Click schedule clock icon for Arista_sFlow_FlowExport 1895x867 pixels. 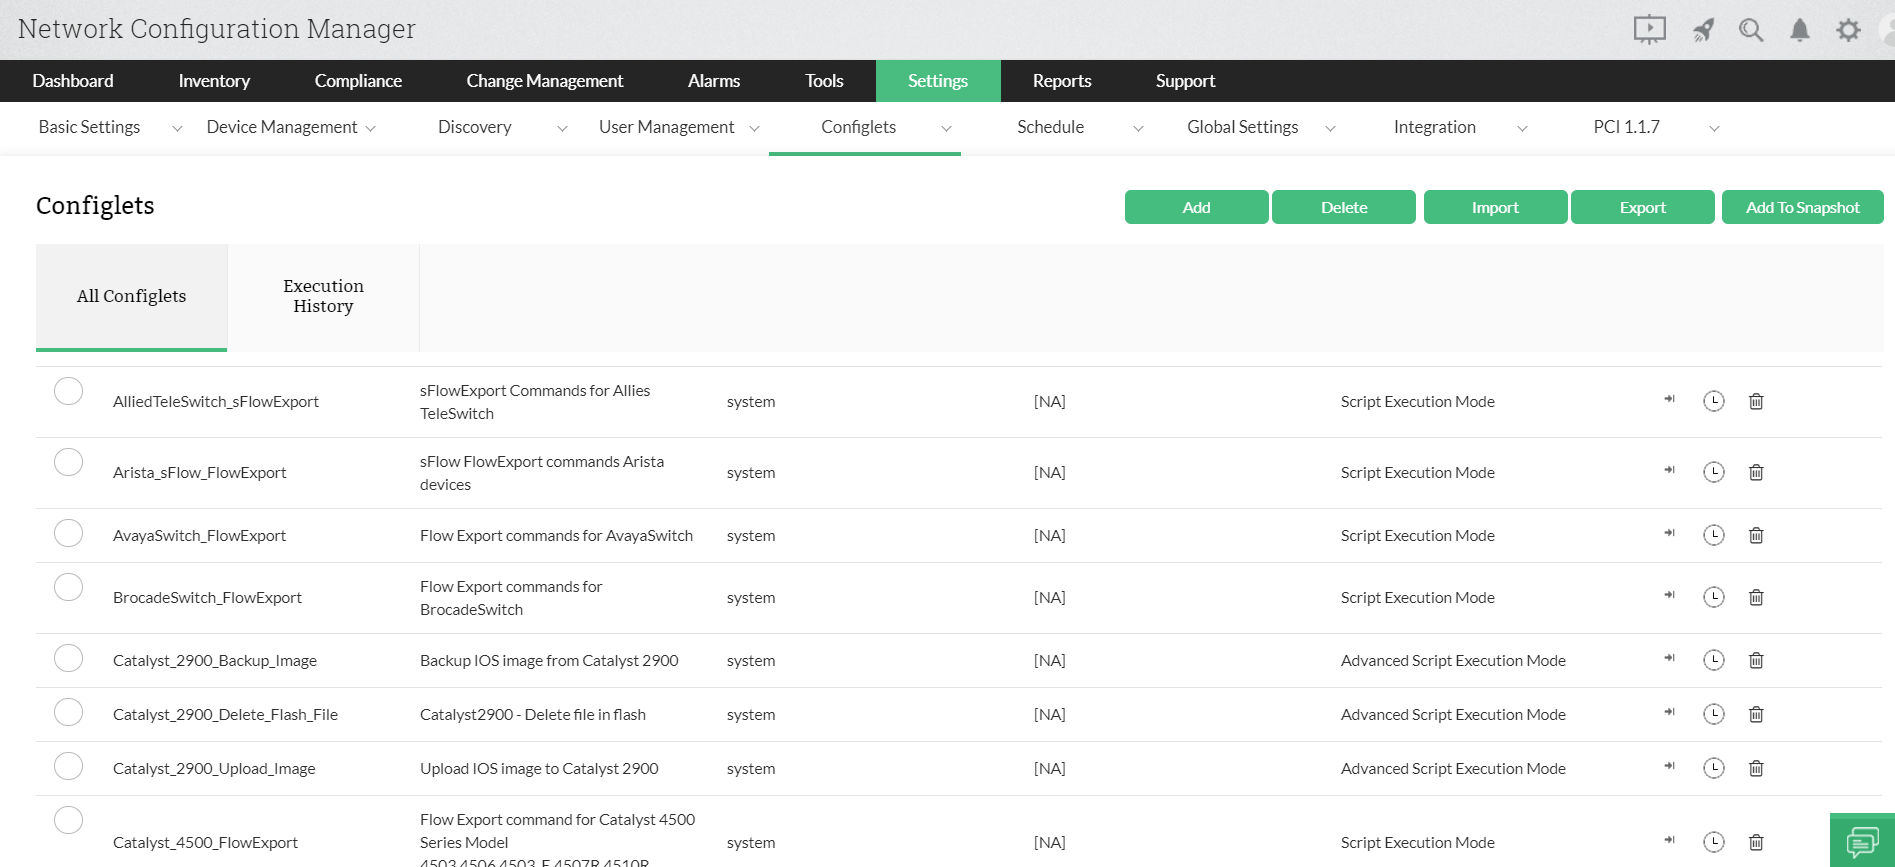click(1713, 472)
